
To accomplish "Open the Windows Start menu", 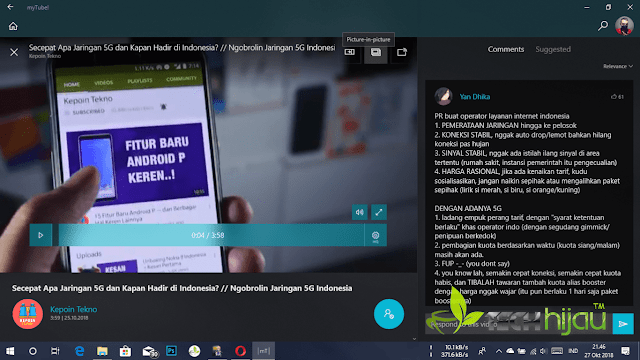I will (x=10, y=351).
